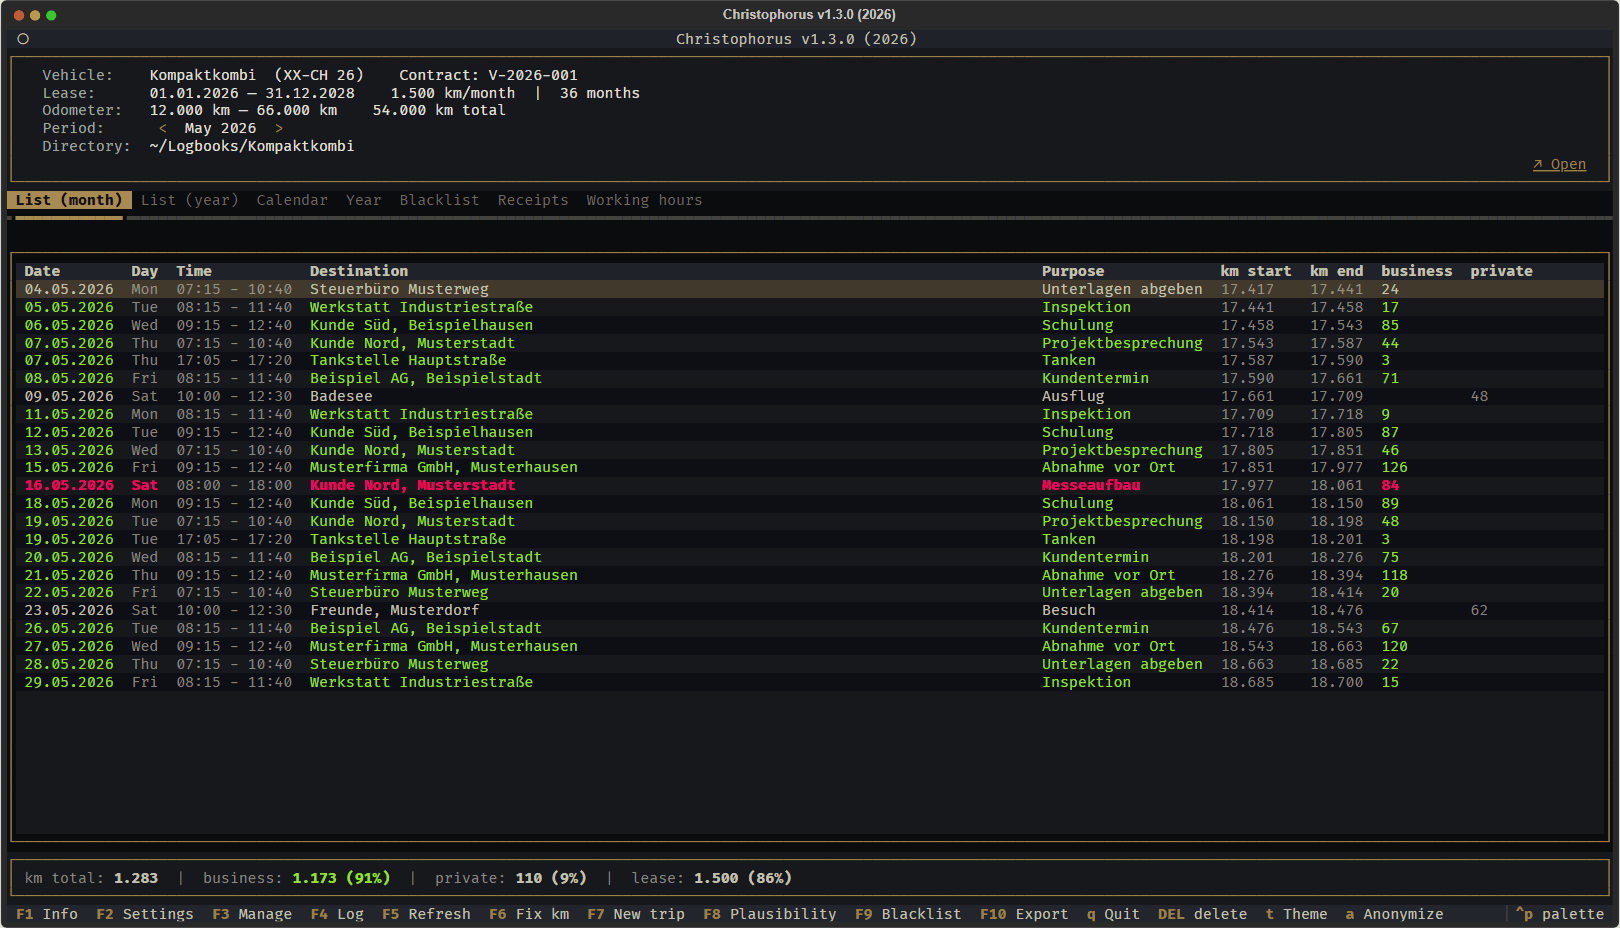Open F3 Manage

[252, 914]
